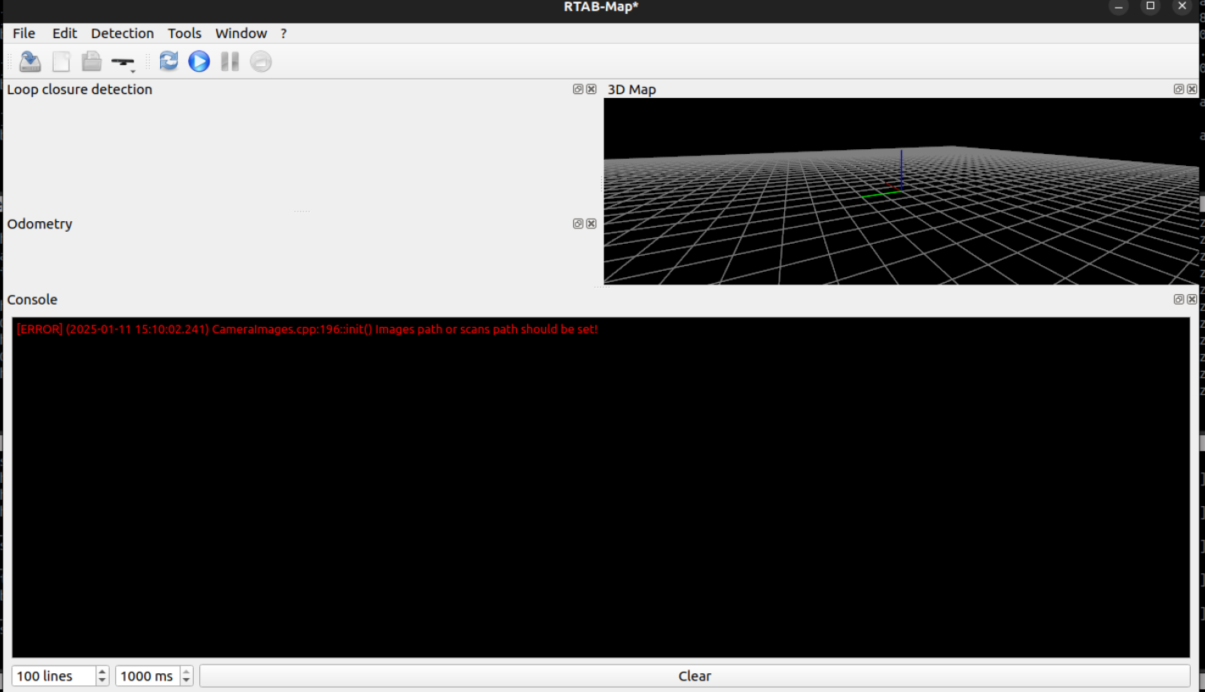1205x692 pixels.
Task: Open the source selection Kinect icon
Action: pyautogui.click(x=123, y=62)
